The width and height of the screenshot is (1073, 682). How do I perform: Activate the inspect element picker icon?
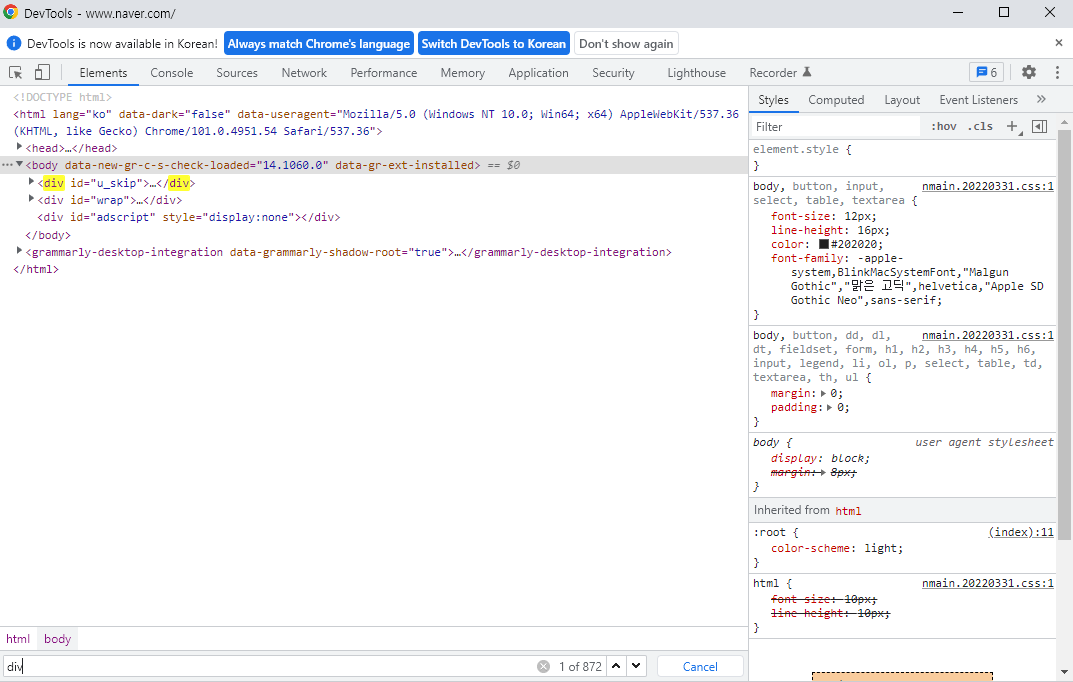pyautogui.click(x=15, y=73)
